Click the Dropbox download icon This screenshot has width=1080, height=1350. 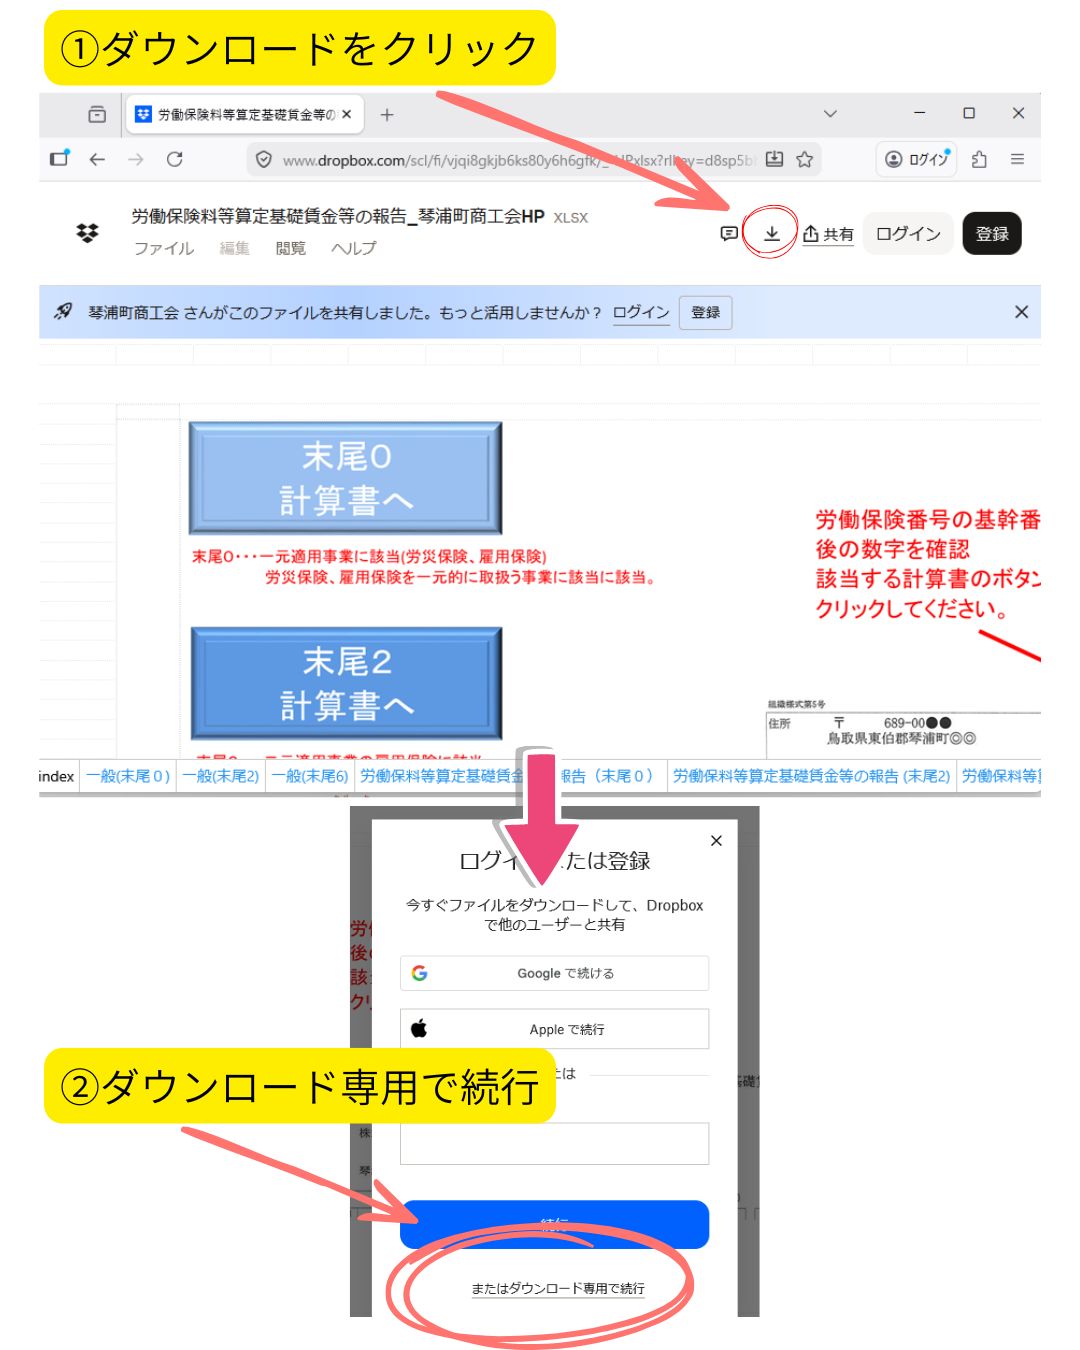(771, 233)
